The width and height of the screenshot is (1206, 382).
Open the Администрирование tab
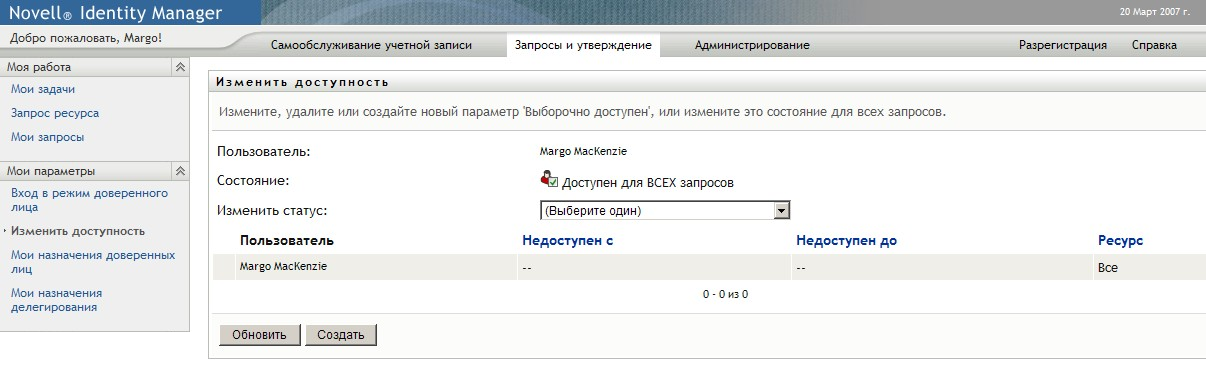(752, 45)
